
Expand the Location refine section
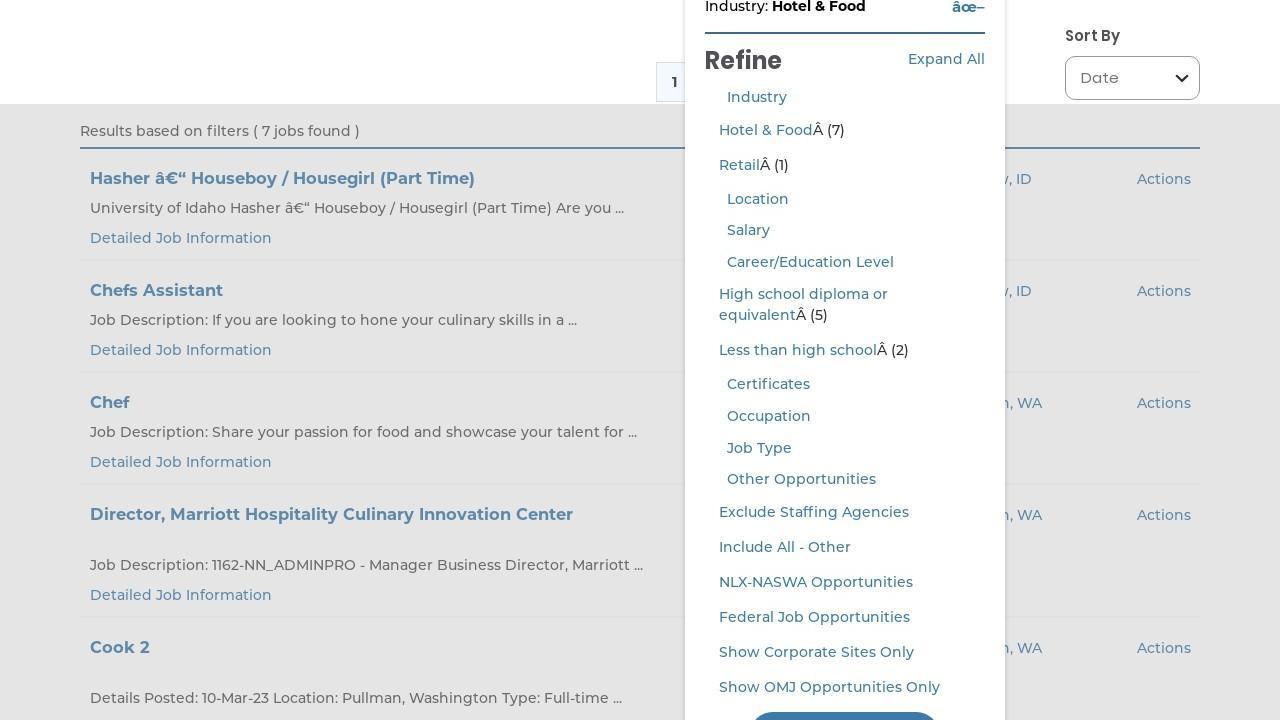click(758, 199)
